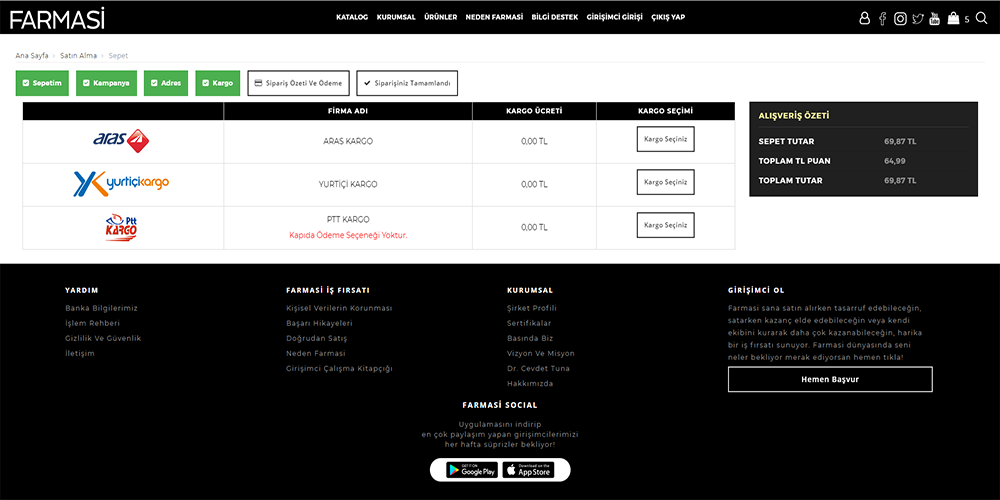Open Vizyon Ve Misyon link

[x=541, y=353]
